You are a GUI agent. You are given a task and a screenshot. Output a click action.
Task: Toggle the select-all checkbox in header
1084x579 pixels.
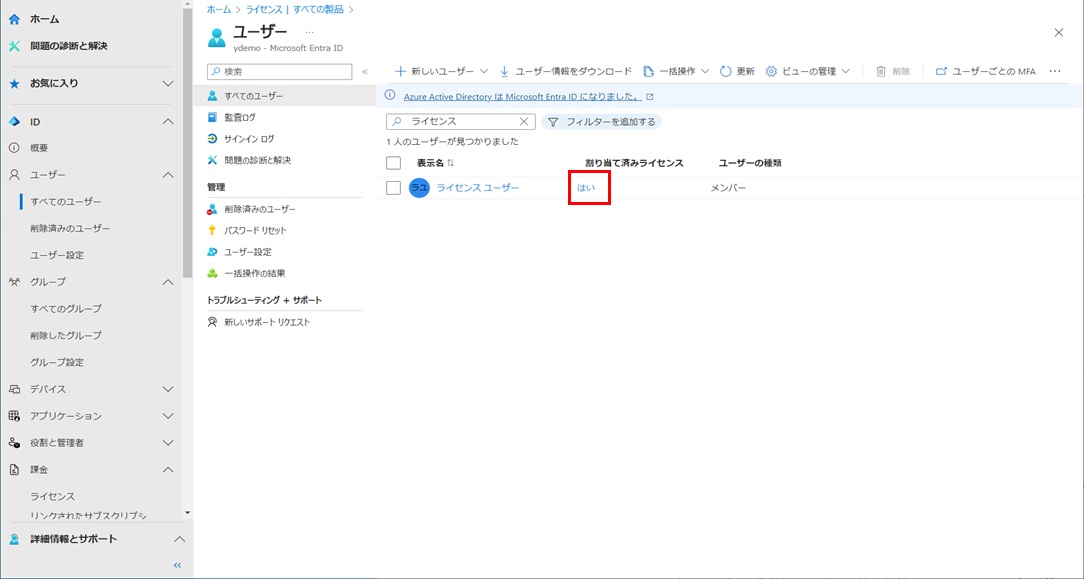coord(393,163)
